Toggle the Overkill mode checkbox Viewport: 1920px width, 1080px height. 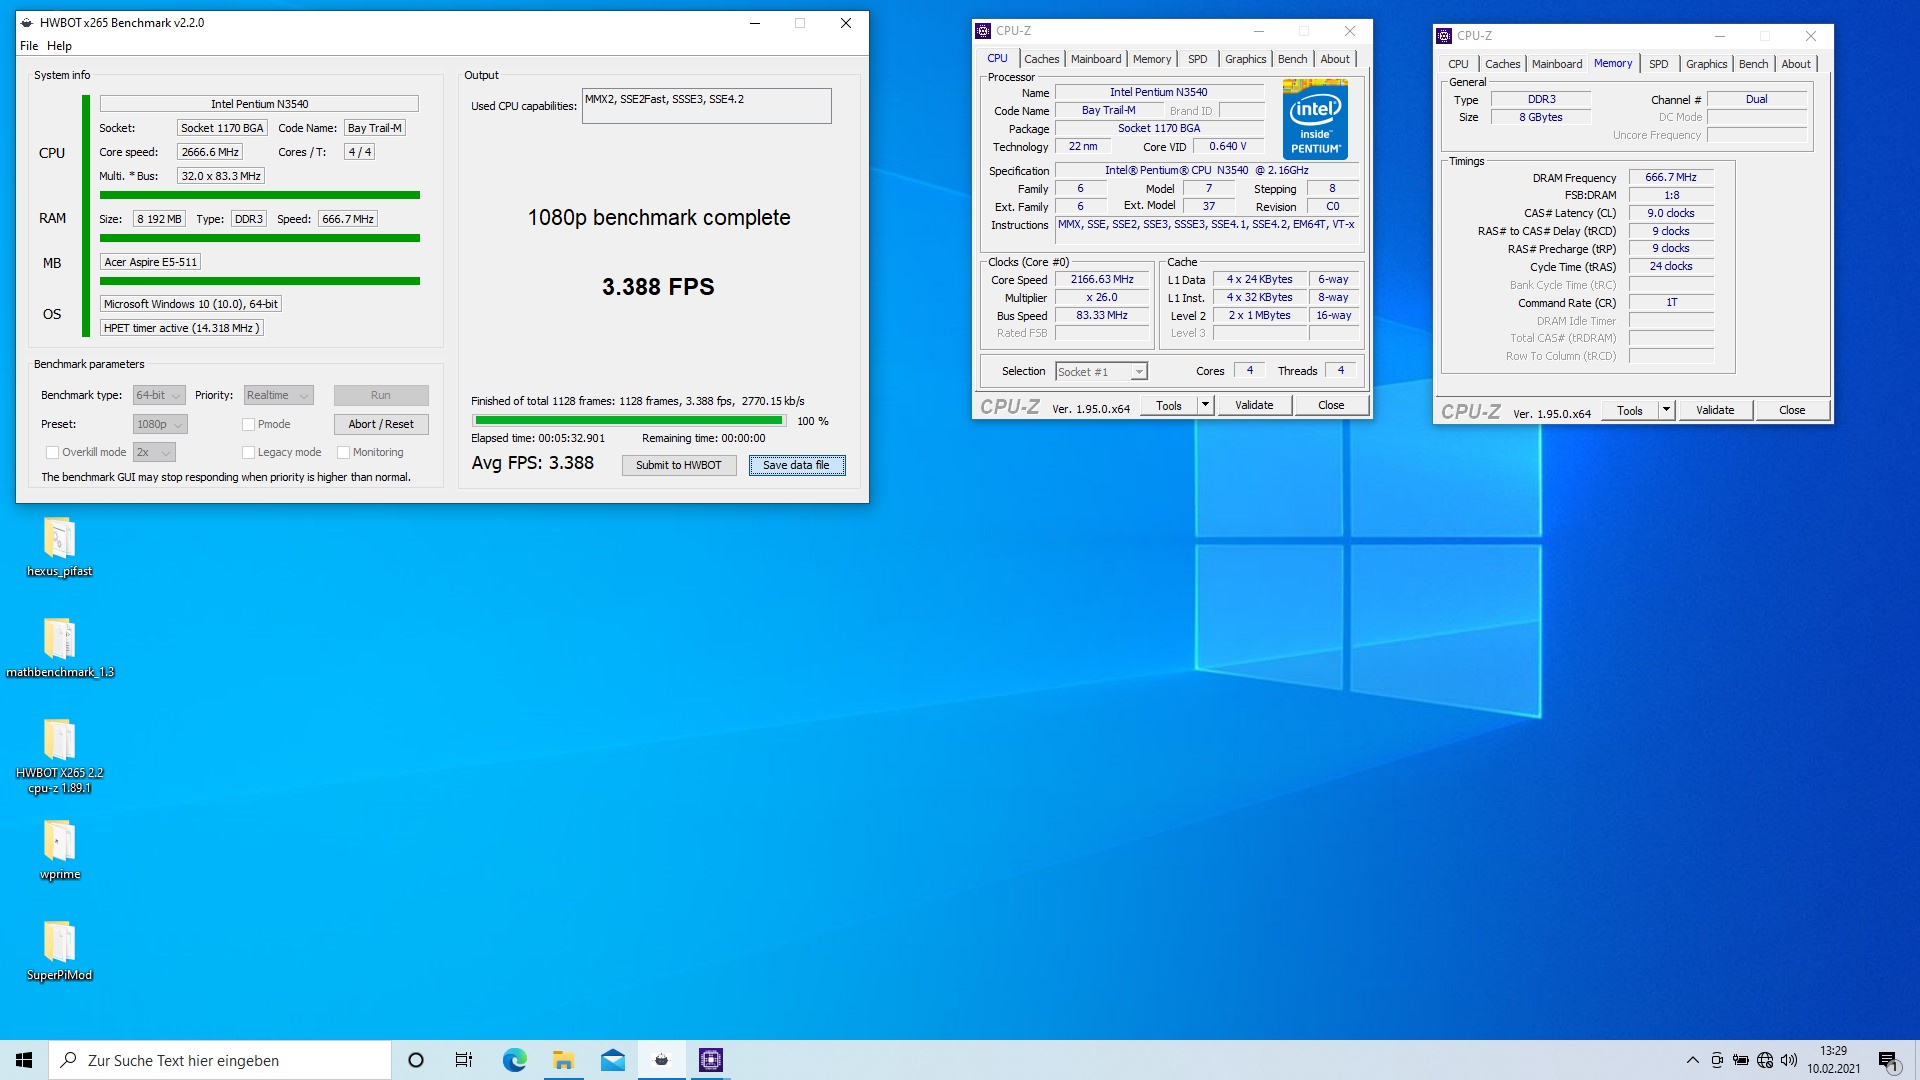[53, 453]
